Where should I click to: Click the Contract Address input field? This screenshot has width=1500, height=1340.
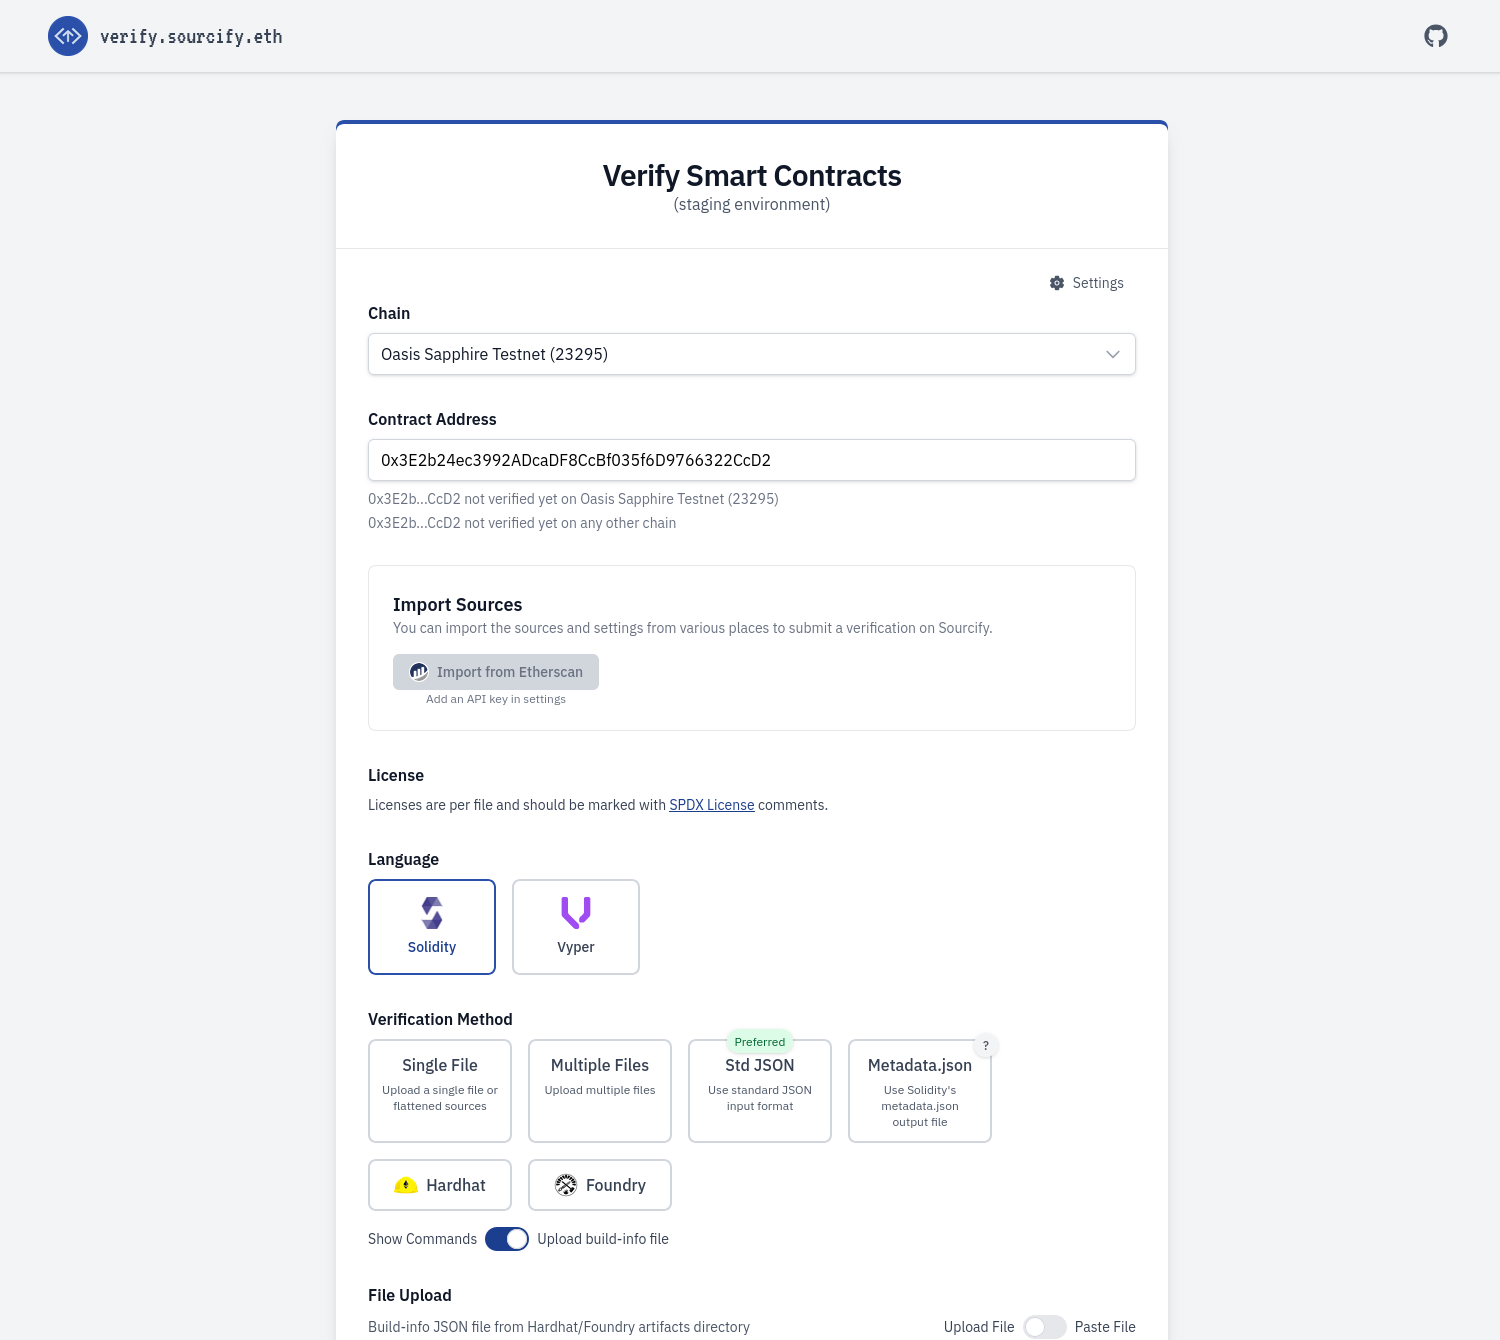coord(751,460)
